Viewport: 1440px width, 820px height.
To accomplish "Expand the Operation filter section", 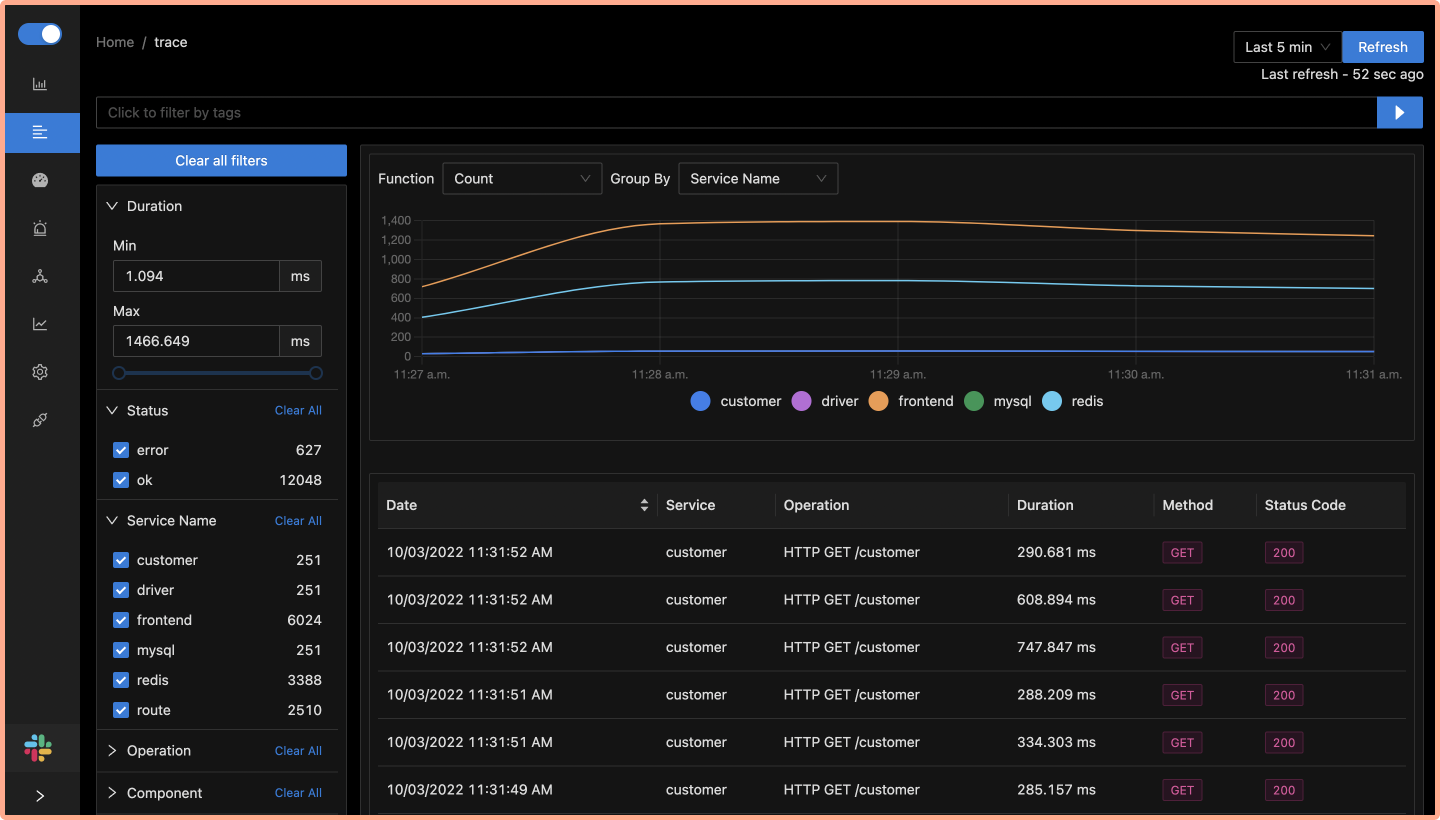I will tap(158, 751).
